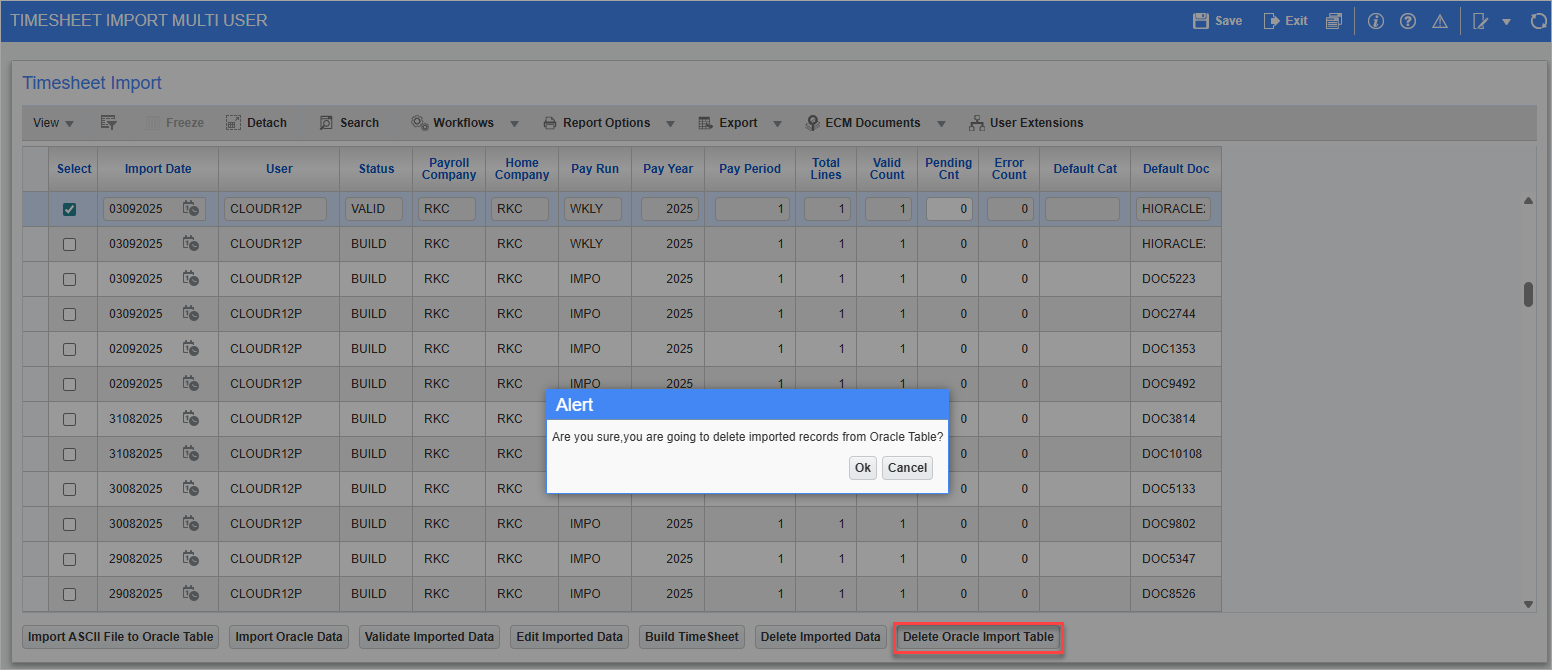Click the information circle icon
The image size is (1552, 670).
coord(1375,20)
